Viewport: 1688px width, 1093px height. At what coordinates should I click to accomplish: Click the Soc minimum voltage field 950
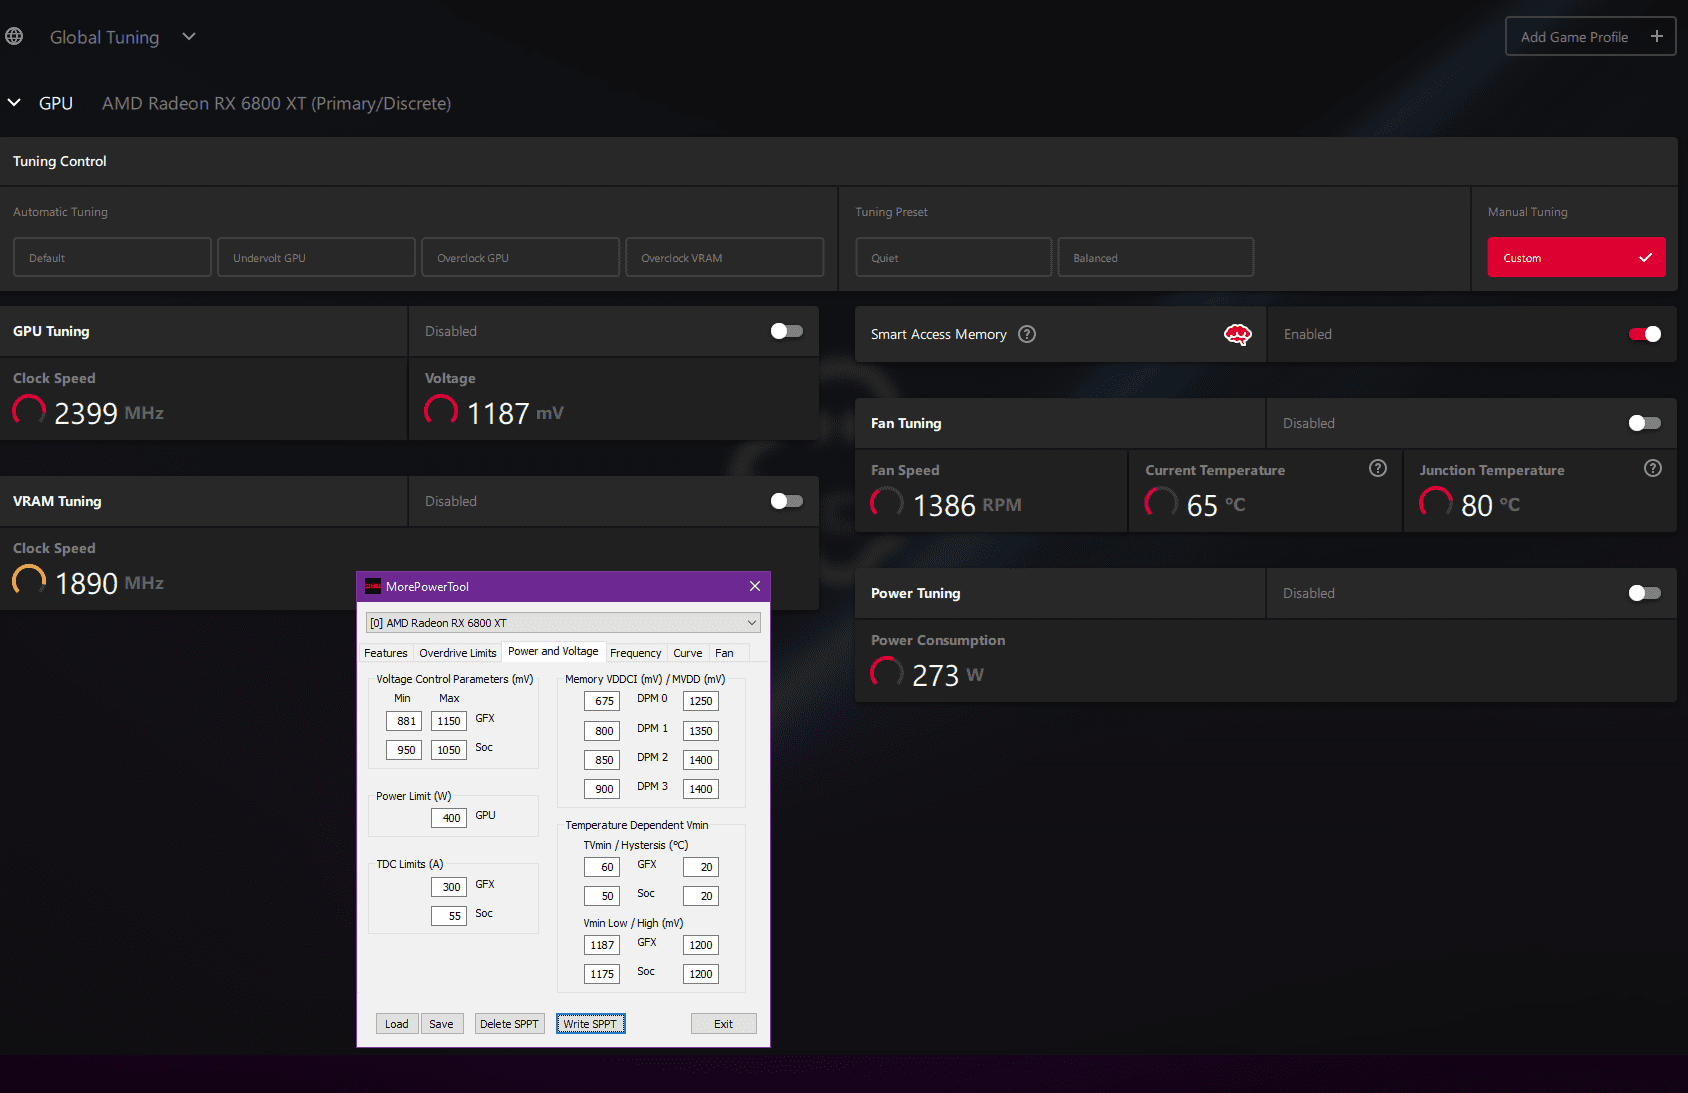[x=404, y=750]
